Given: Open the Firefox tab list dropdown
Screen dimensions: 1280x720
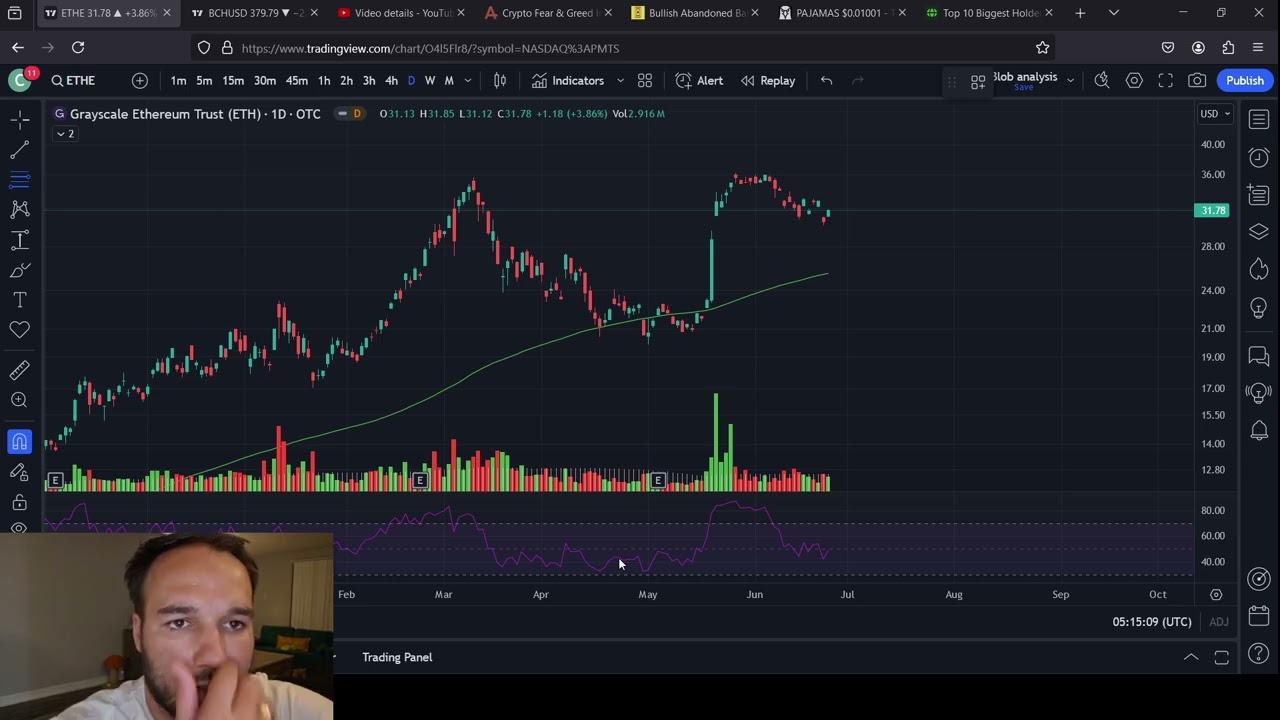Looking at the screenshot, I should [x=1113, y=13].
